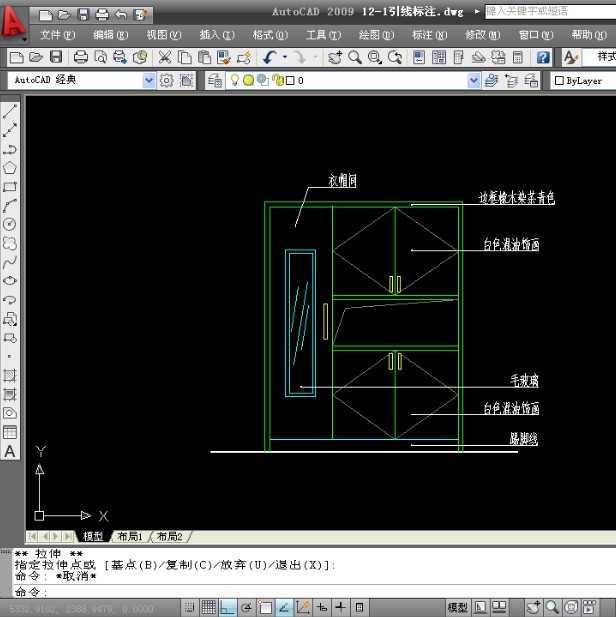Toggle Ortho Mode in status bar
Image resolution: width=616 pixels, height=617 pixels.
click(228, 607)
